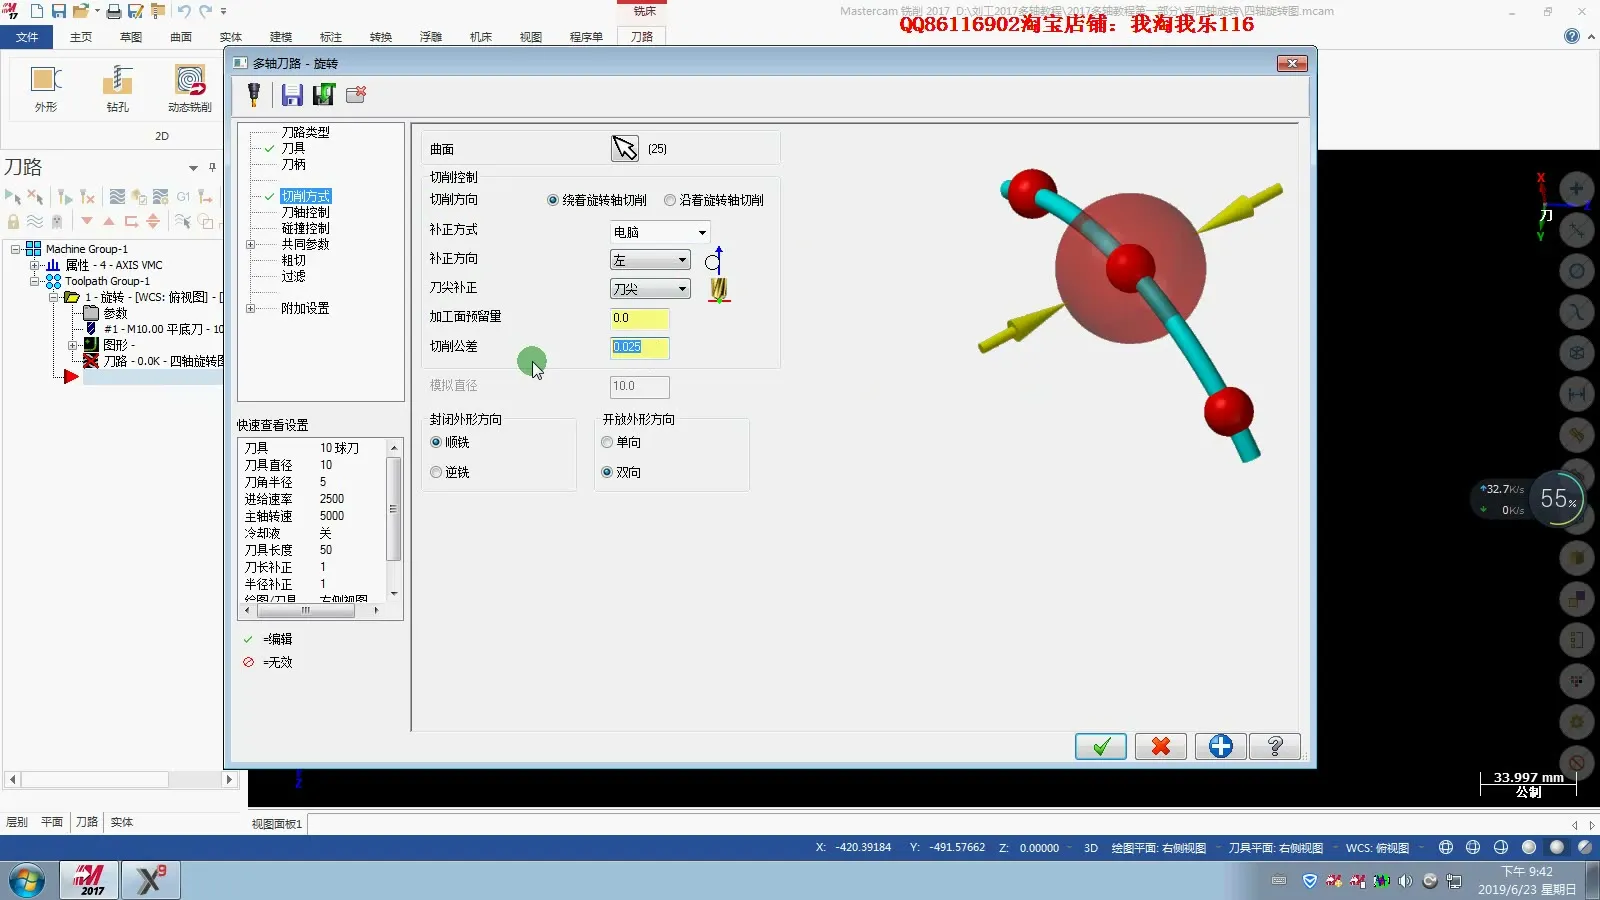This screenshot has width=1600, height=900.
Task: Choose the 逆铣 conventional milling option
Action: pyautogui.click(x=436, y=473)
